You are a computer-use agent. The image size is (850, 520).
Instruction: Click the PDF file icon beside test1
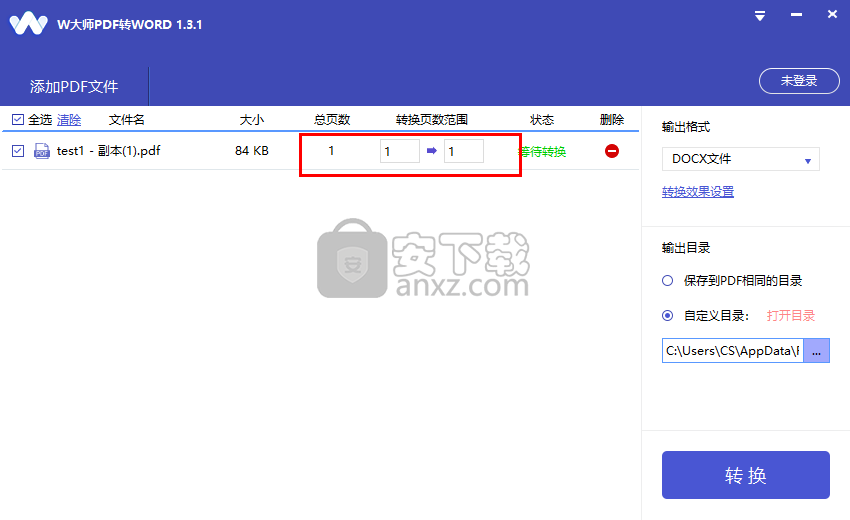(x=42, y=151)
